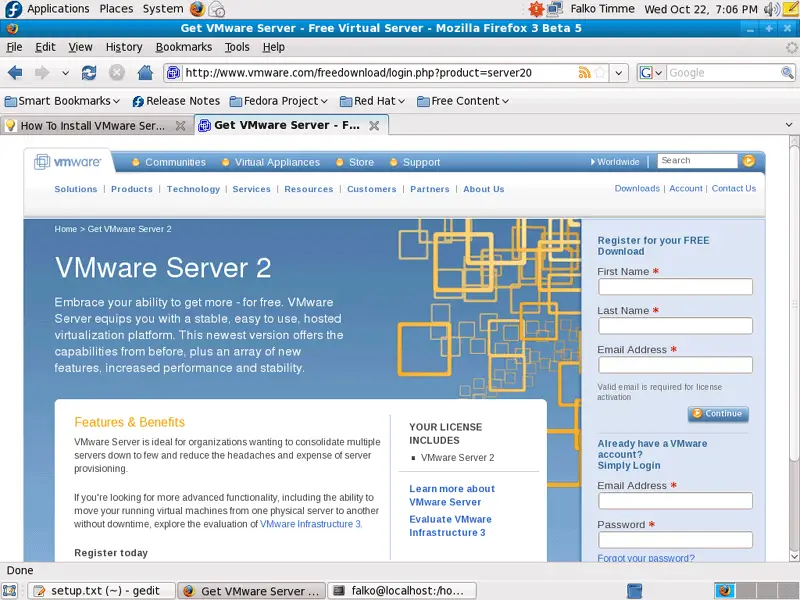Open the Applications menu

click(x=58, y=9)
